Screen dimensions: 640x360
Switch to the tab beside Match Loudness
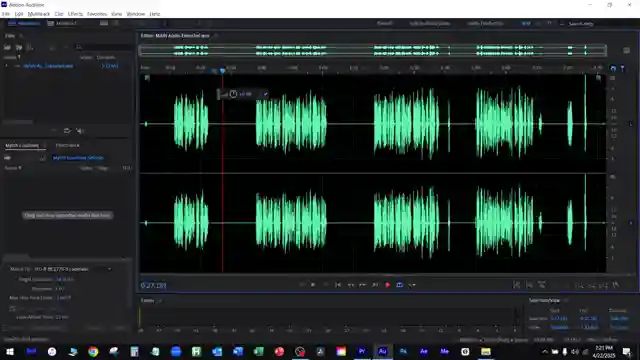tap(67, 145)
